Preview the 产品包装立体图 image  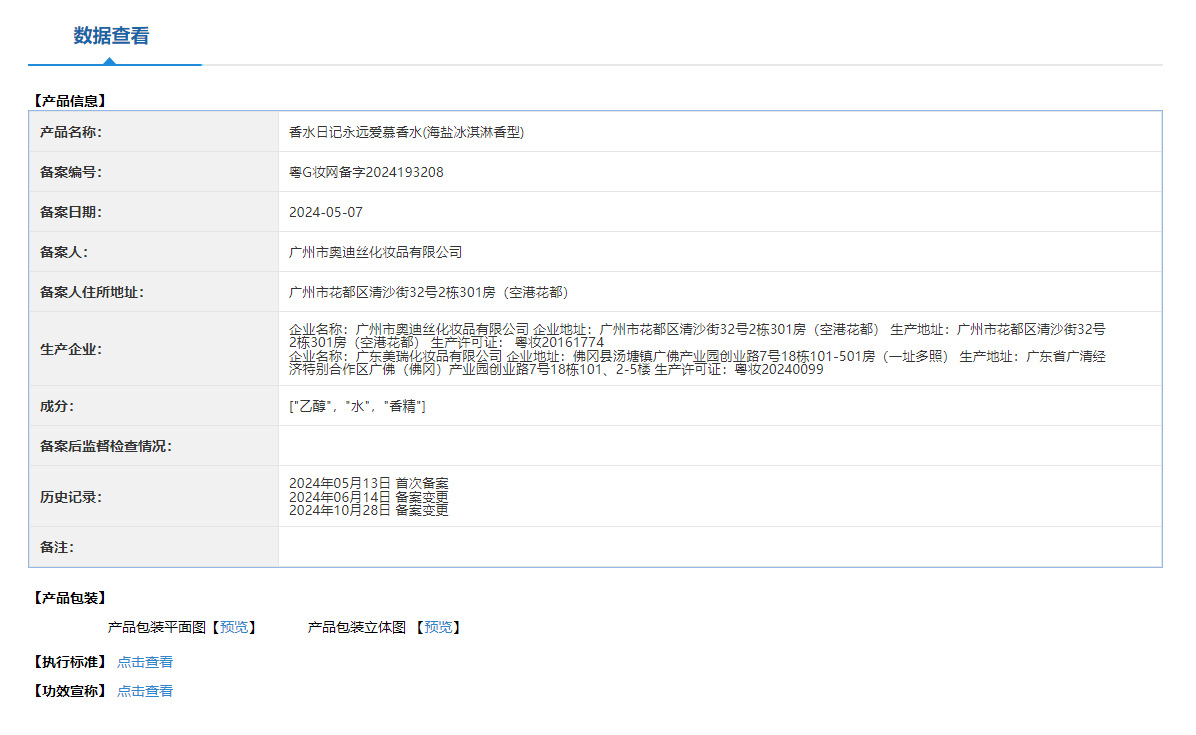(438, 627)
